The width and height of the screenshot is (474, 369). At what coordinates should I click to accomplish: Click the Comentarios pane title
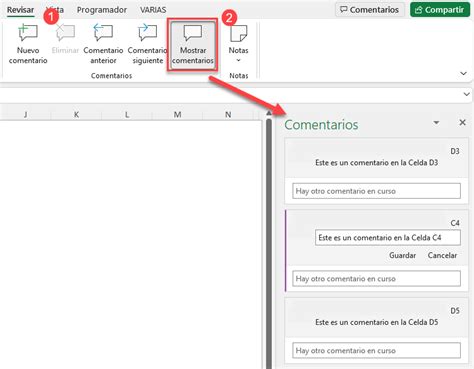(321, 125)
